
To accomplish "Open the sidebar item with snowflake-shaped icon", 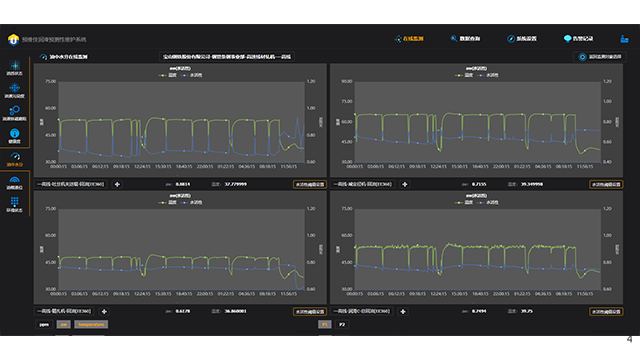I will coord(15,91).
